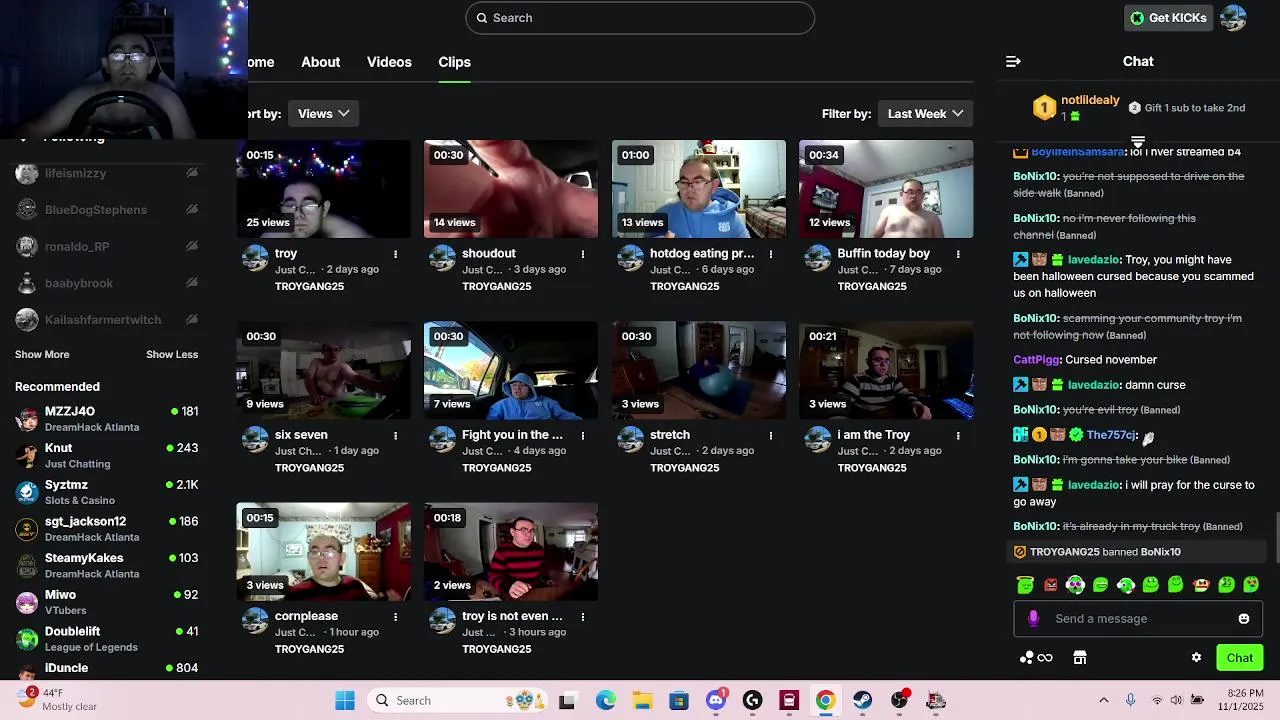Insert the angry red emote
This screenshot has width=1280, height=720.
(1050, 585)
